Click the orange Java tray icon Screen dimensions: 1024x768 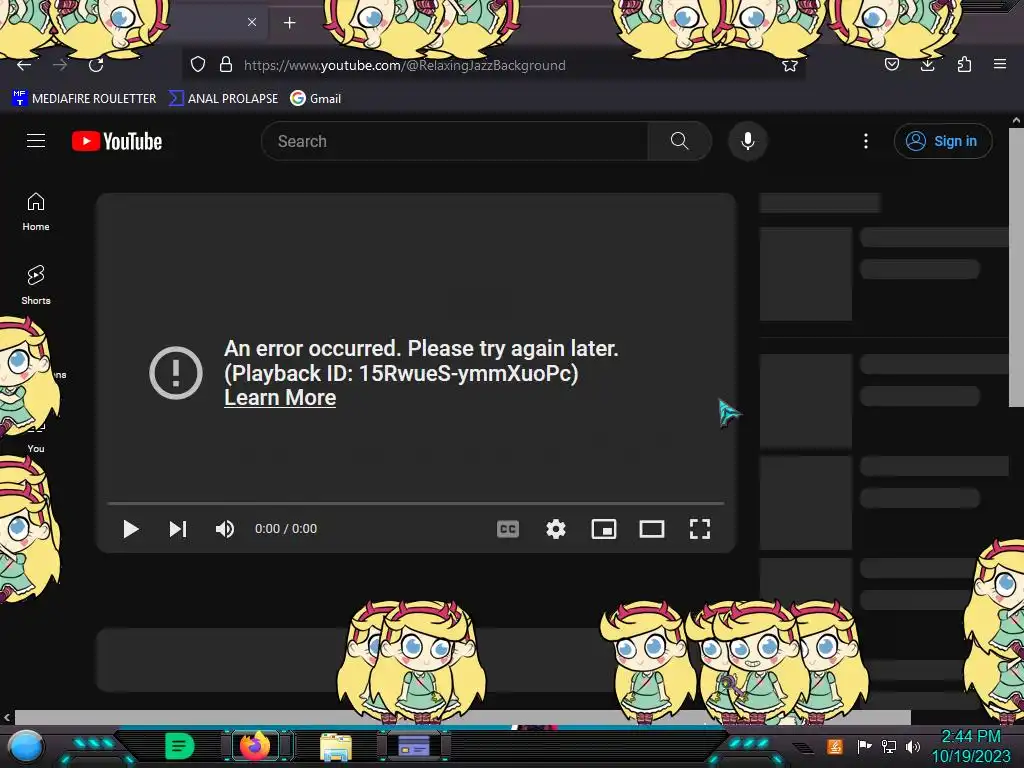coord(835,746)
